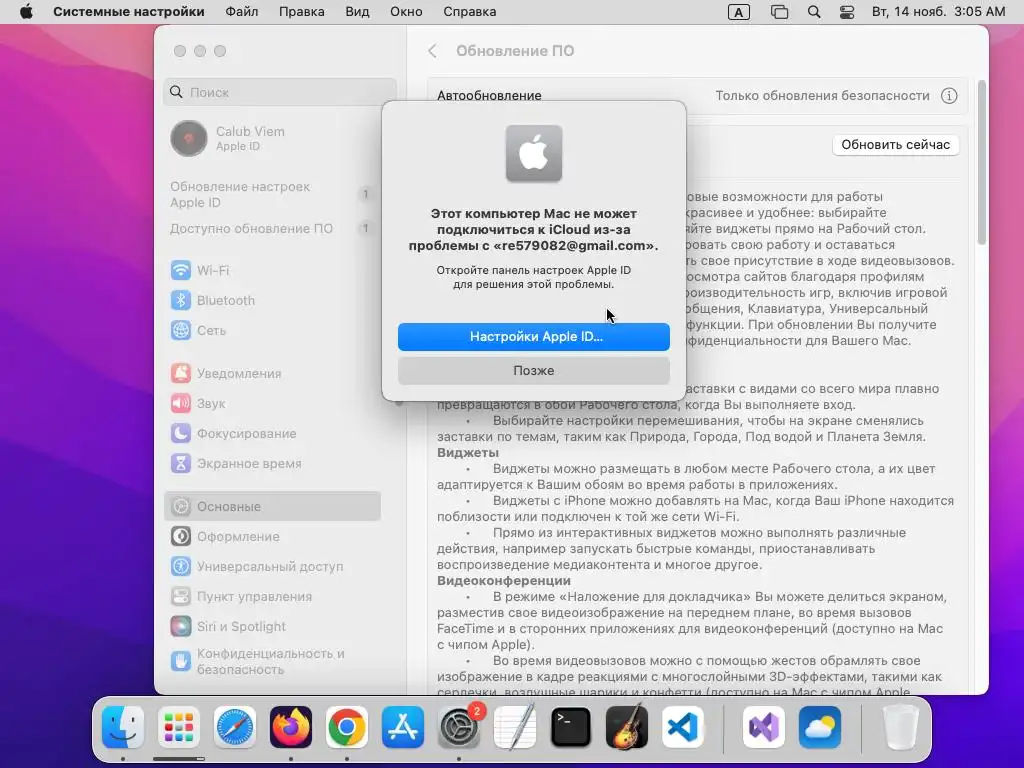Open Control Center in the menu bar
The image size is (1024, 768).
(847, 12)
